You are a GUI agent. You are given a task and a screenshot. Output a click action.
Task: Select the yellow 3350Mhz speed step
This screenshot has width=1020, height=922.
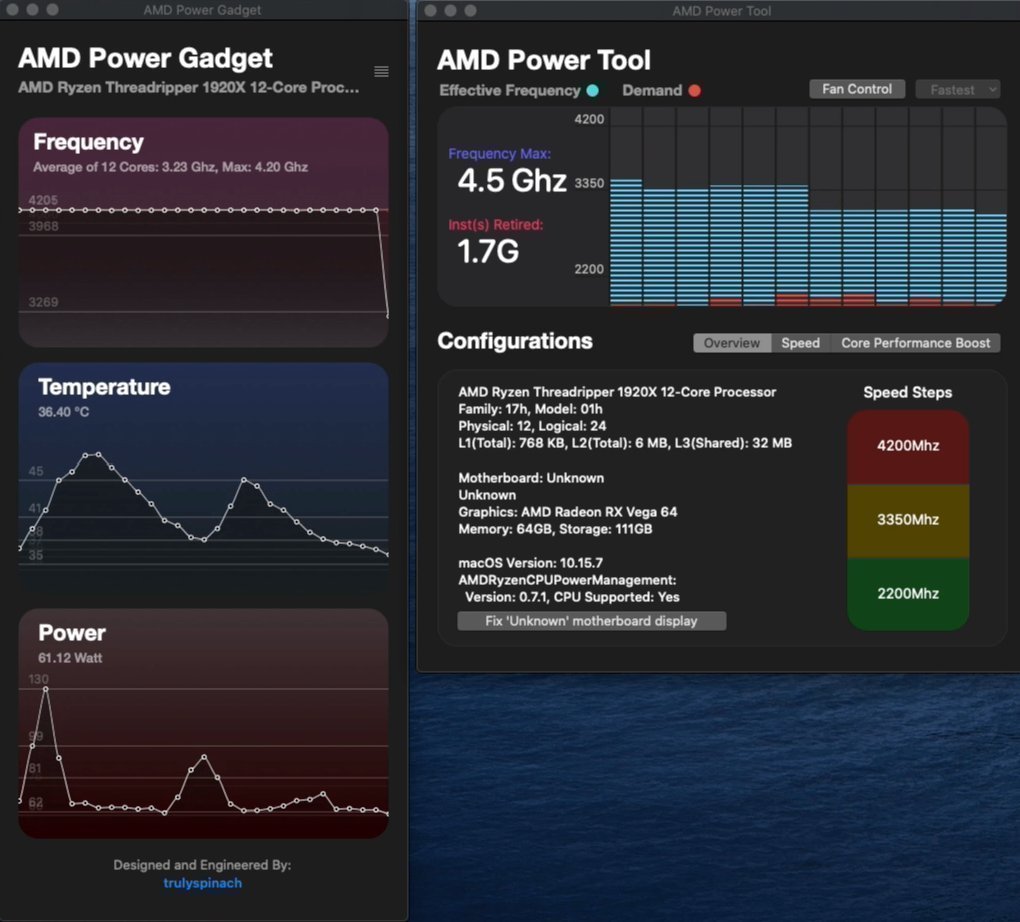click(908, 520)
